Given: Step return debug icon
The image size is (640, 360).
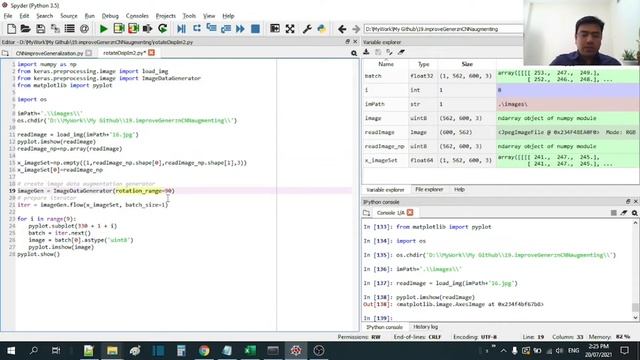Looking at the screenshot, I should pyautogui.click(x=226, y=29).
